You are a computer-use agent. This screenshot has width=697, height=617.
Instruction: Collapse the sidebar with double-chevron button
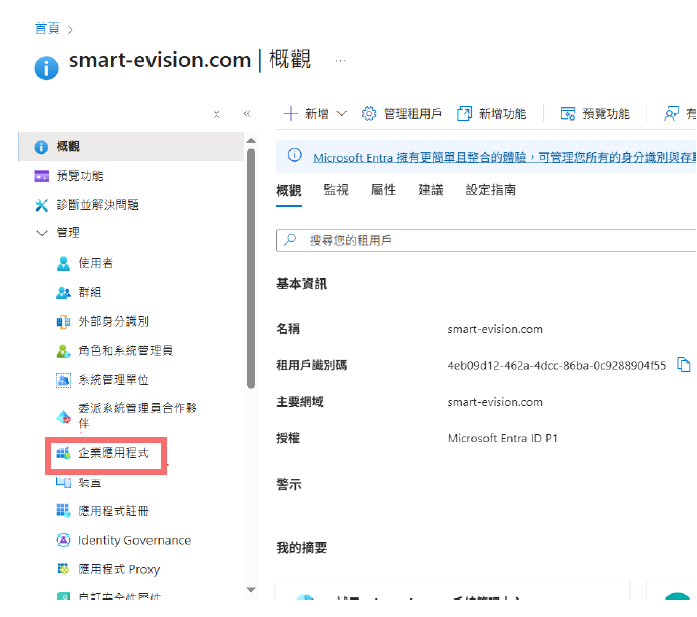247,114
